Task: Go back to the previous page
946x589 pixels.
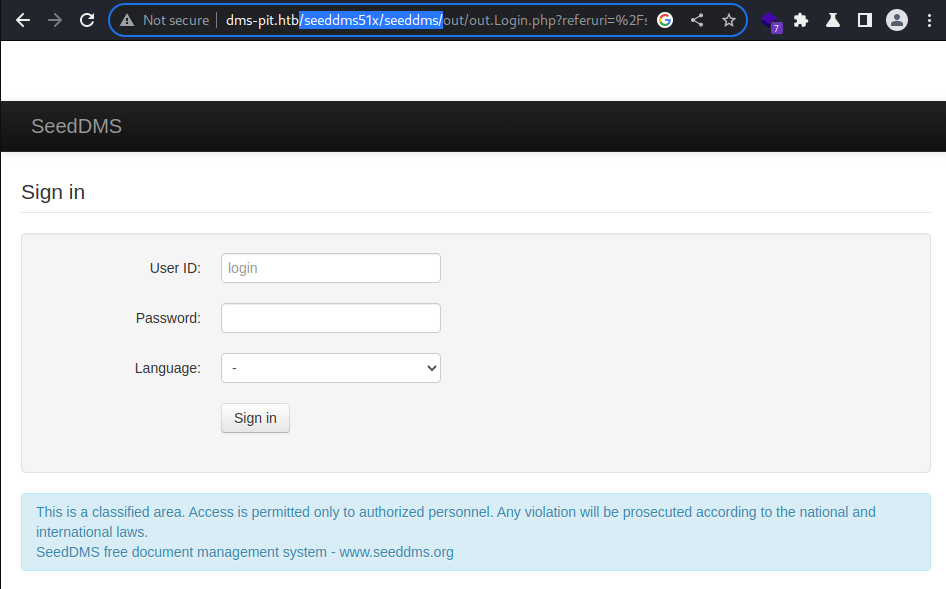Action: [23, 21]
